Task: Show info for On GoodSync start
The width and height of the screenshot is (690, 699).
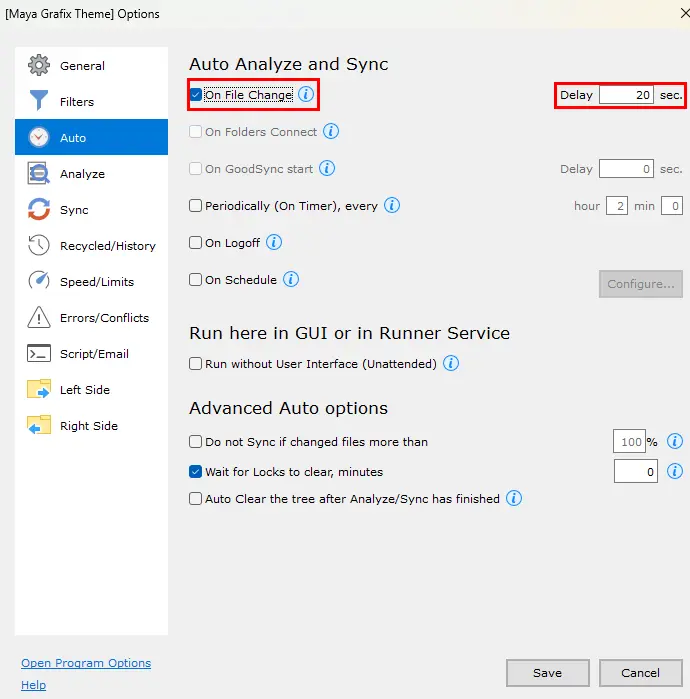Action: [327, 168]
